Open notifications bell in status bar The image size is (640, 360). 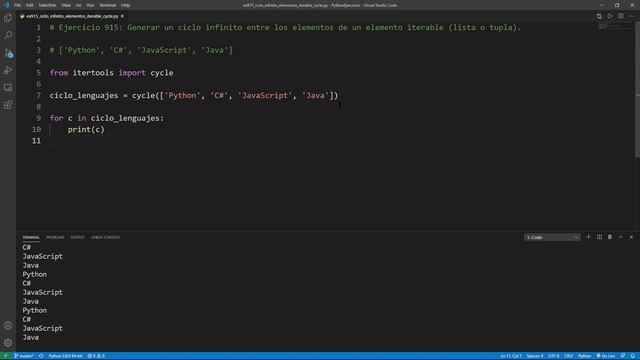pyautogui.click(x=633, y=356)
